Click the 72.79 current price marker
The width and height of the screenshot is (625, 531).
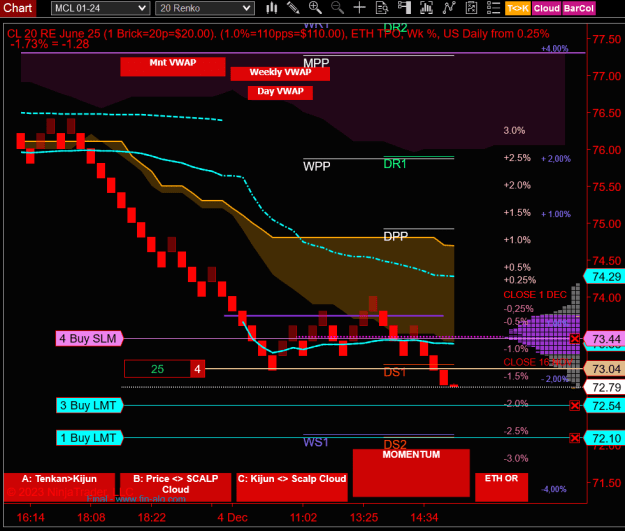[x=605, y=387]
